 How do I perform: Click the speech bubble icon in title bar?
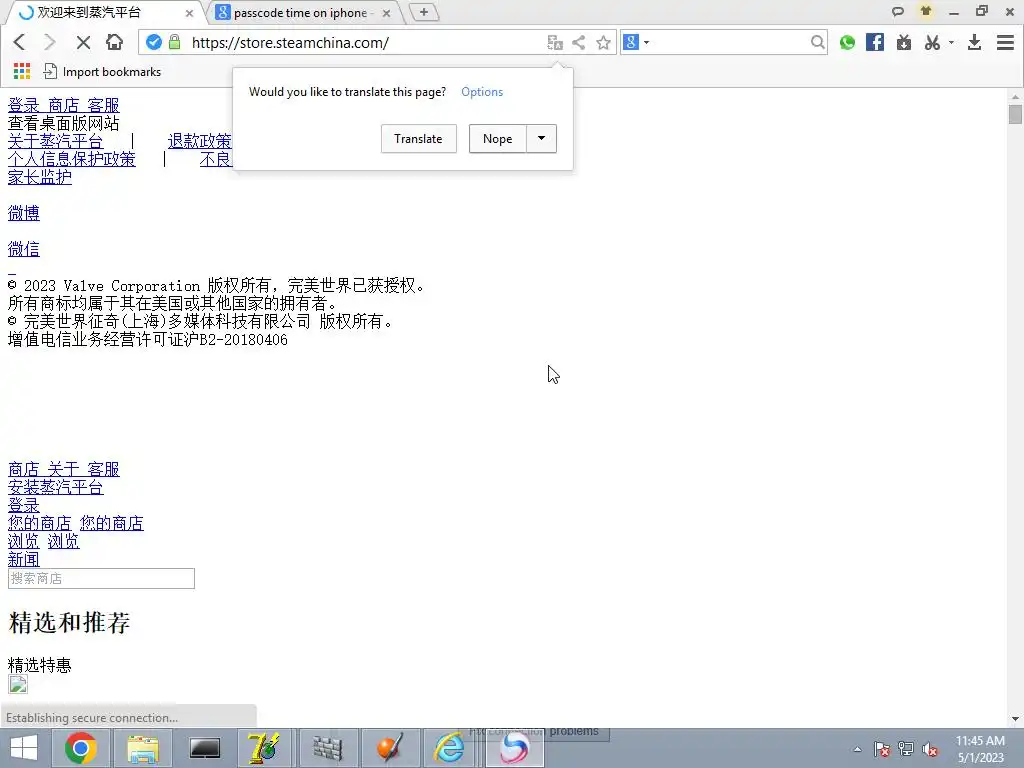(x=898, y=11)
